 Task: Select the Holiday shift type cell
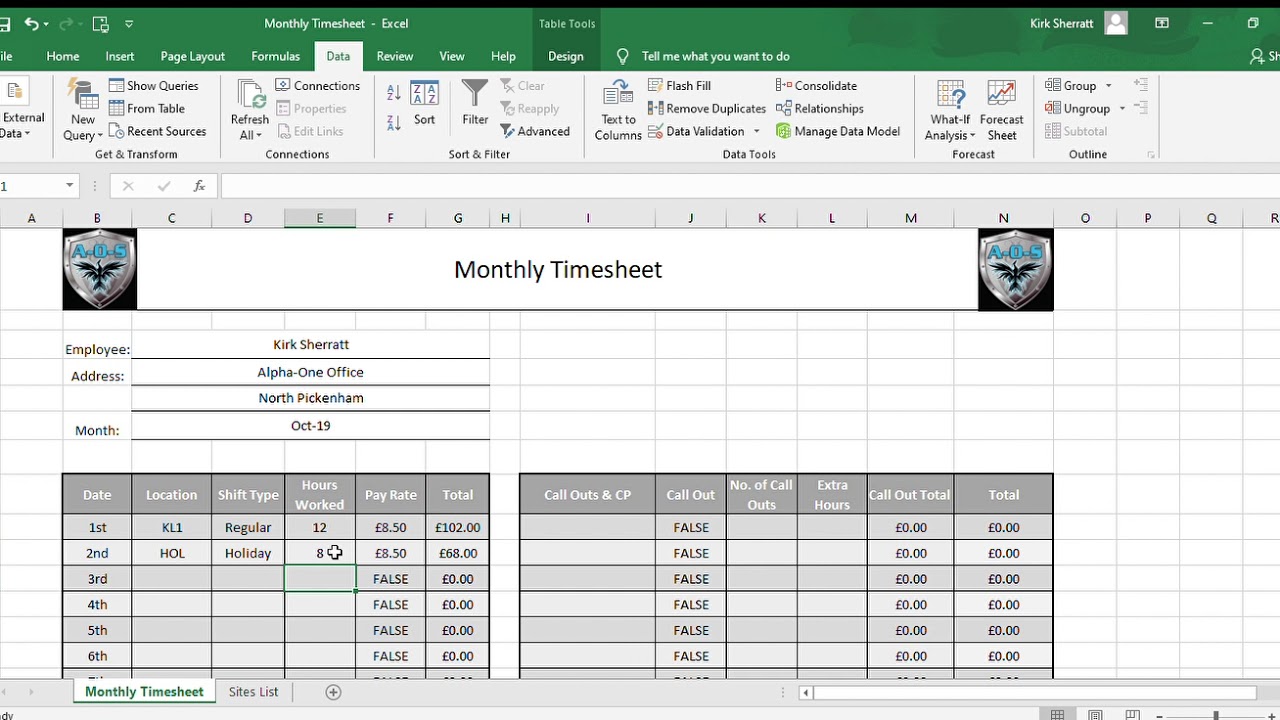[248, 553]
